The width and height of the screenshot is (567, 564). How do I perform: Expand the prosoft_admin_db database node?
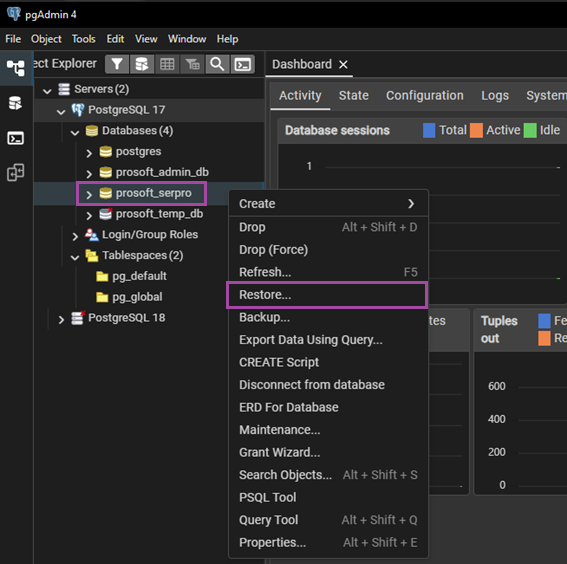pos(89,174)
